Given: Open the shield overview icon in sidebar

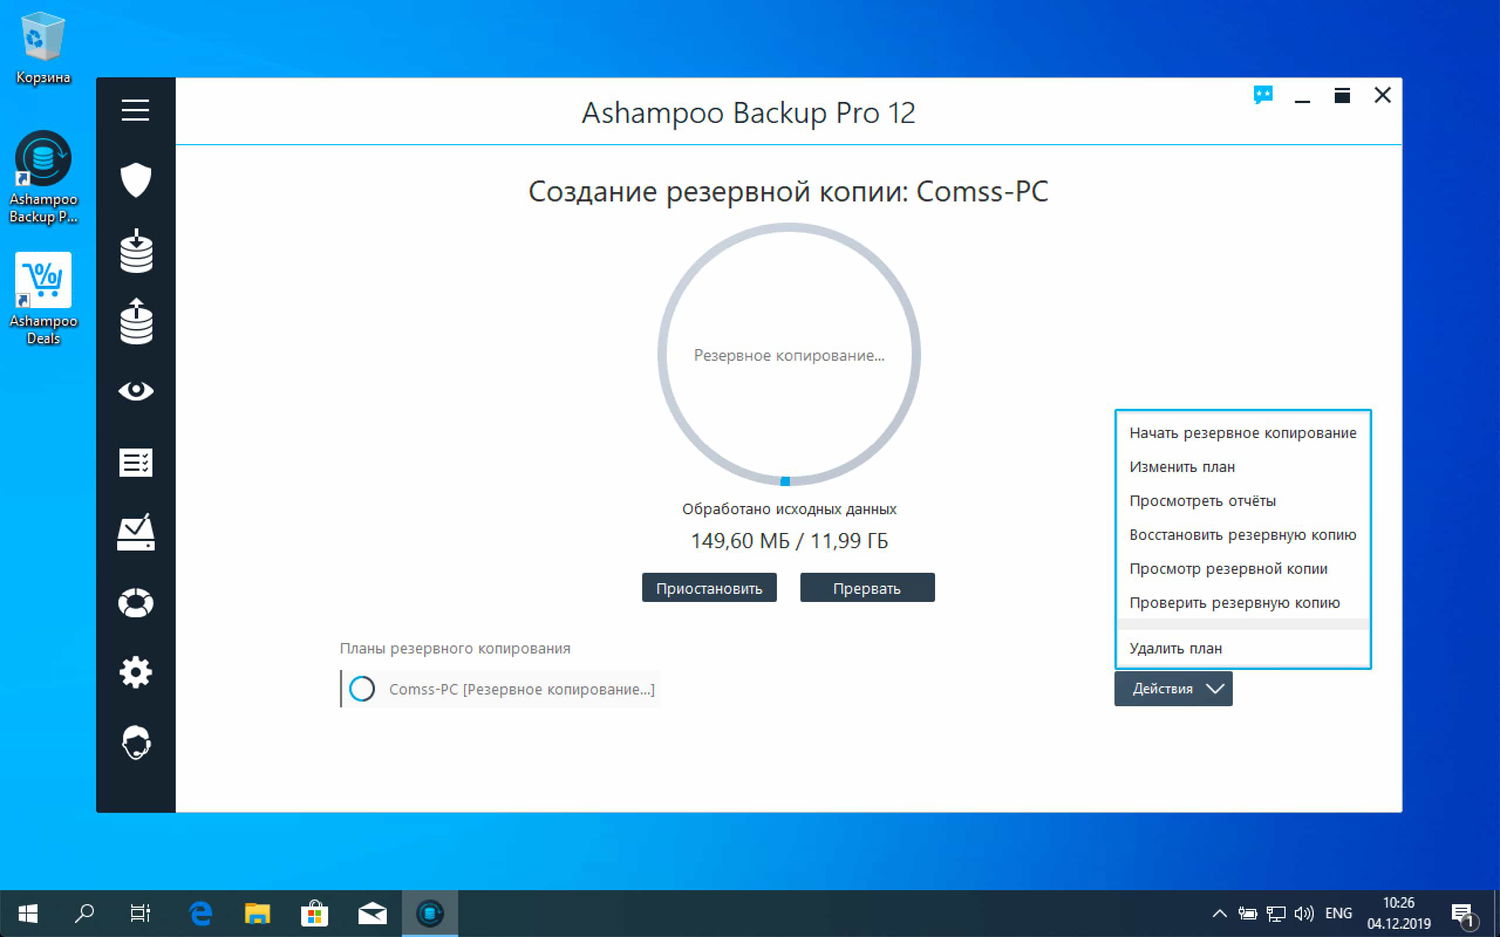Looking at the screenshot, I should click(136, 180).
